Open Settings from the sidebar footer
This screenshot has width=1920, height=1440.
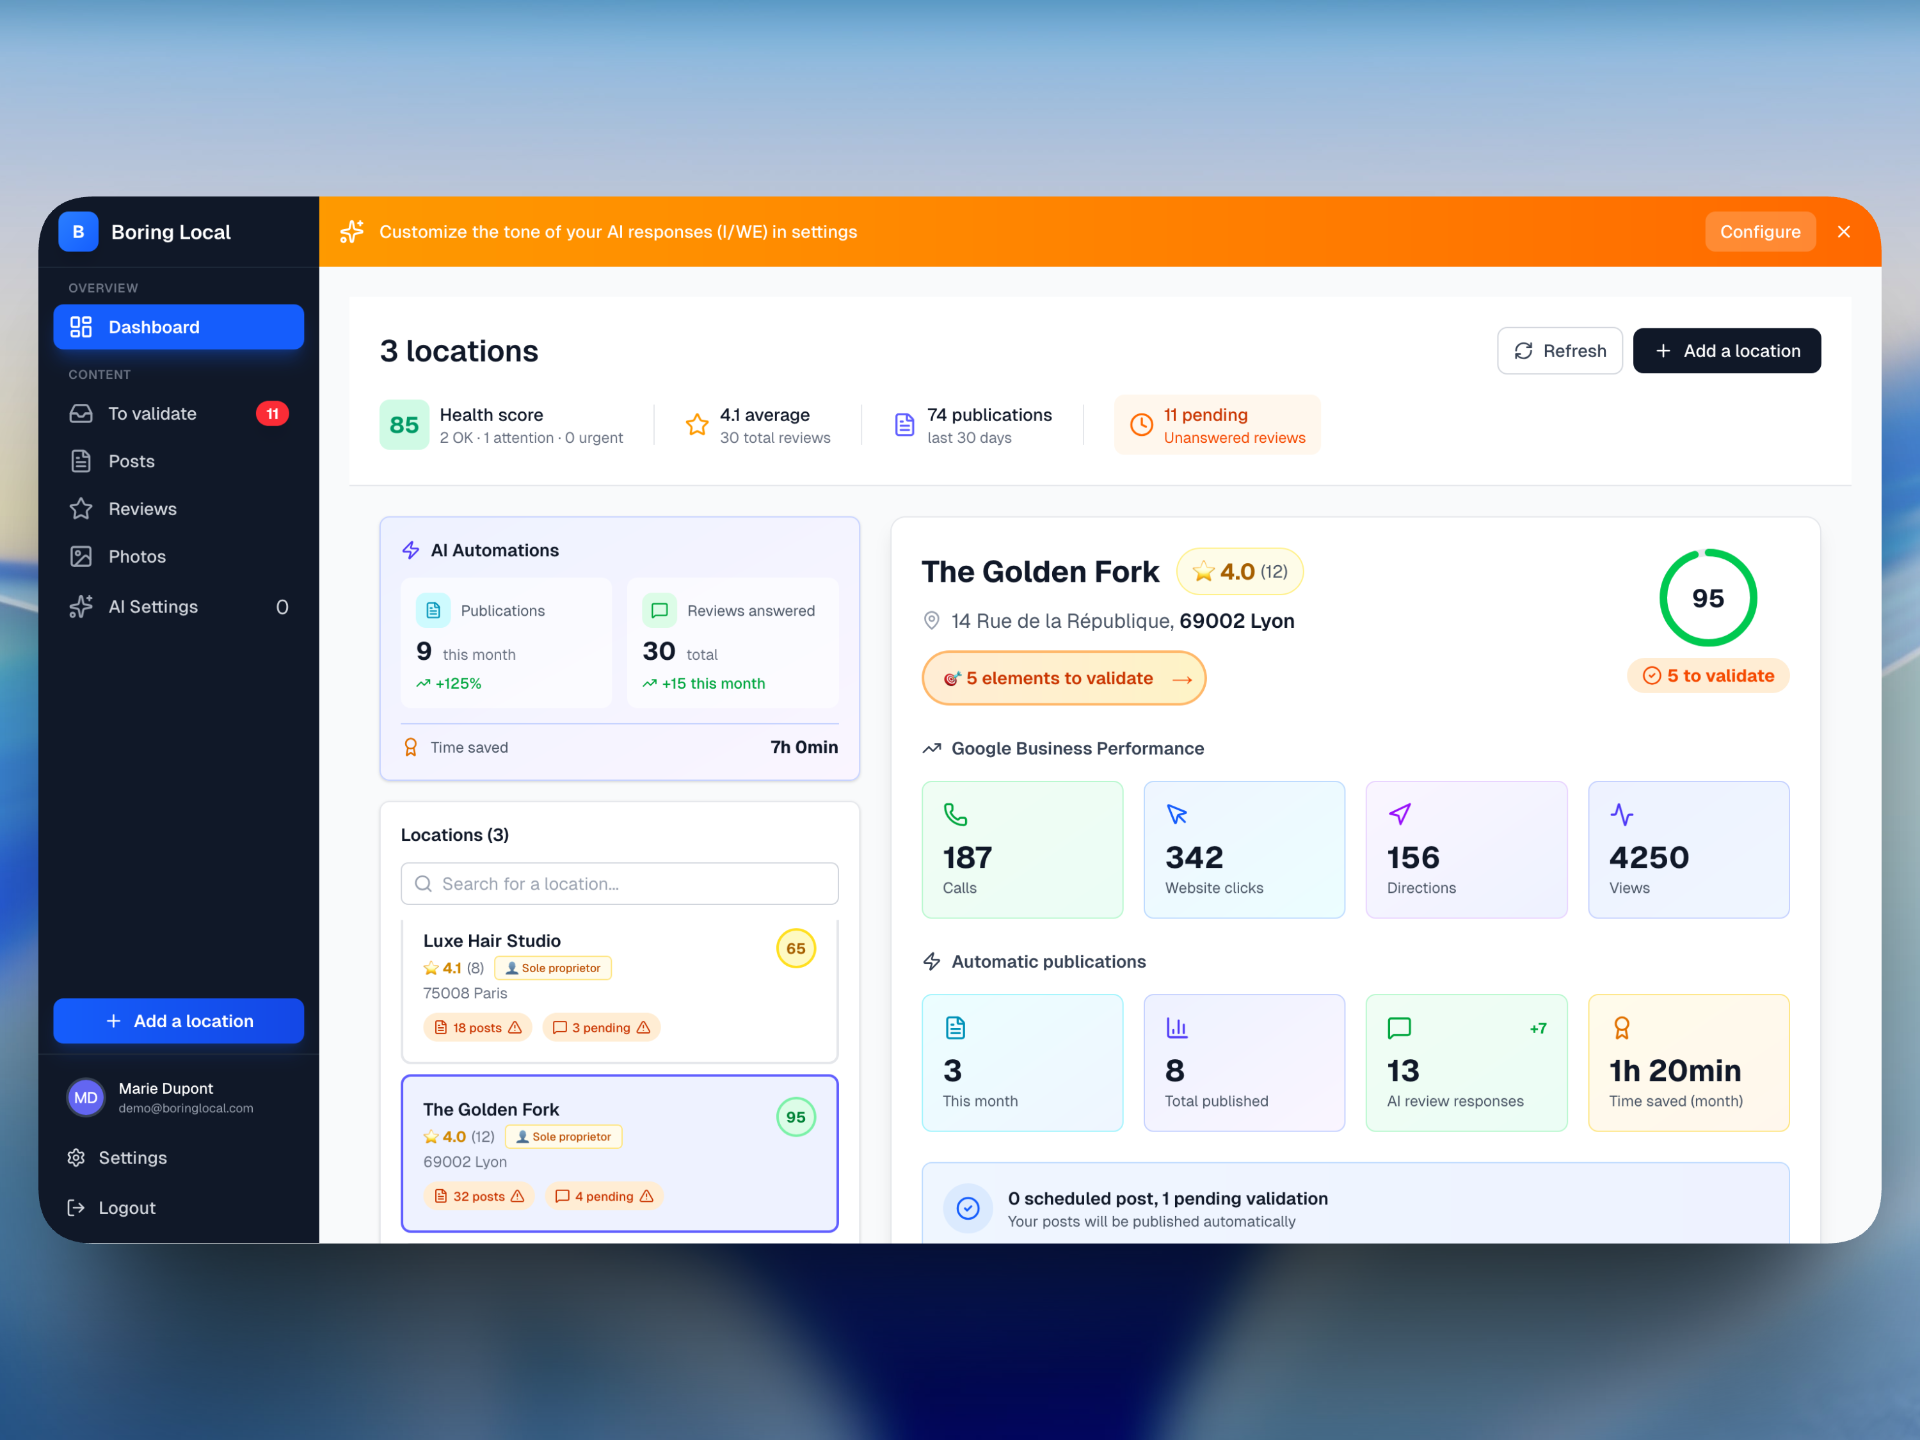[x=131, y=1157]
